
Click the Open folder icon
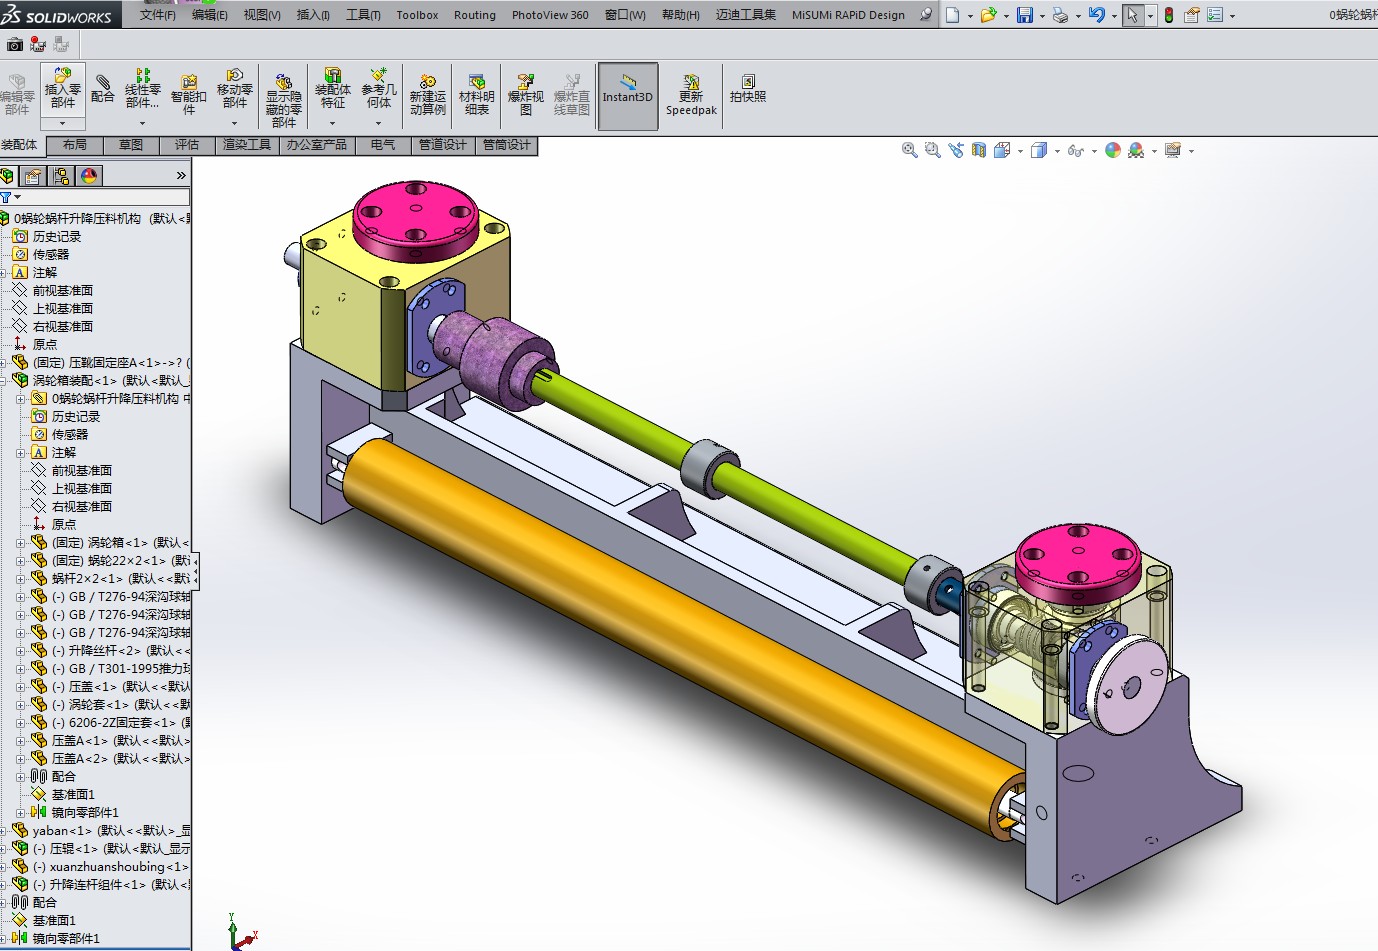[988, 15]
